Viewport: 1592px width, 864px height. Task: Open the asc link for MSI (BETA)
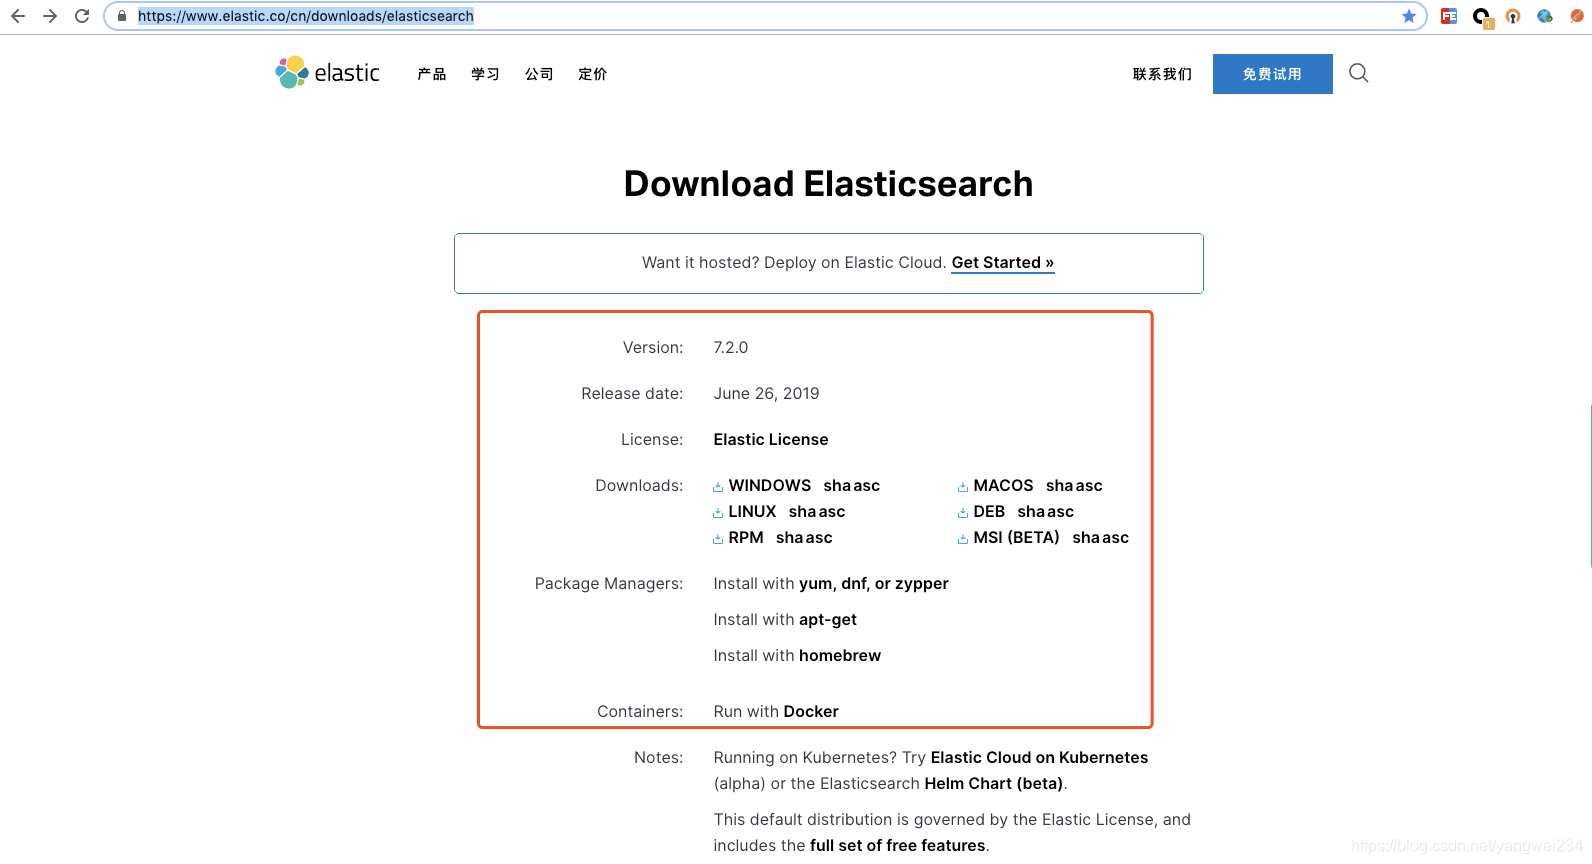(1115, 537)
